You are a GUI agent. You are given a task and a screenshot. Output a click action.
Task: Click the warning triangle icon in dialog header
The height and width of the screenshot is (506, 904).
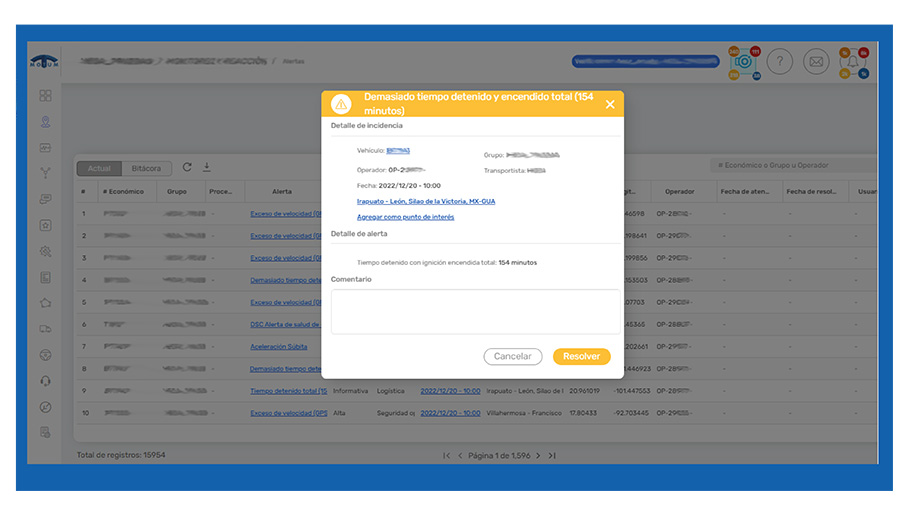[341, 104]
